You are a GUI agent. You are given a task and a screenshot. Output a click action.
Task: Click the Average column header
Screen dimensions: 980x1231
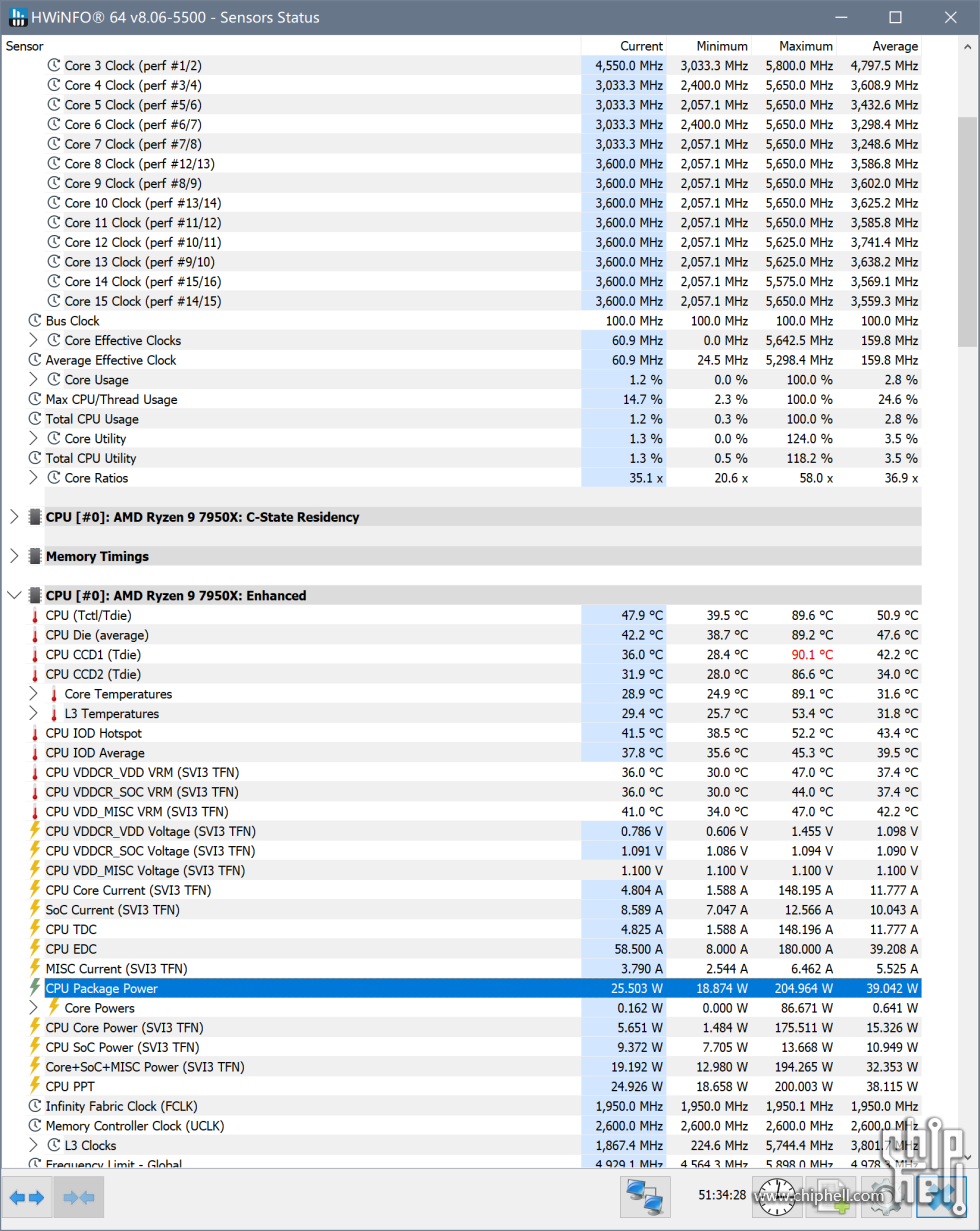(879, 46)
